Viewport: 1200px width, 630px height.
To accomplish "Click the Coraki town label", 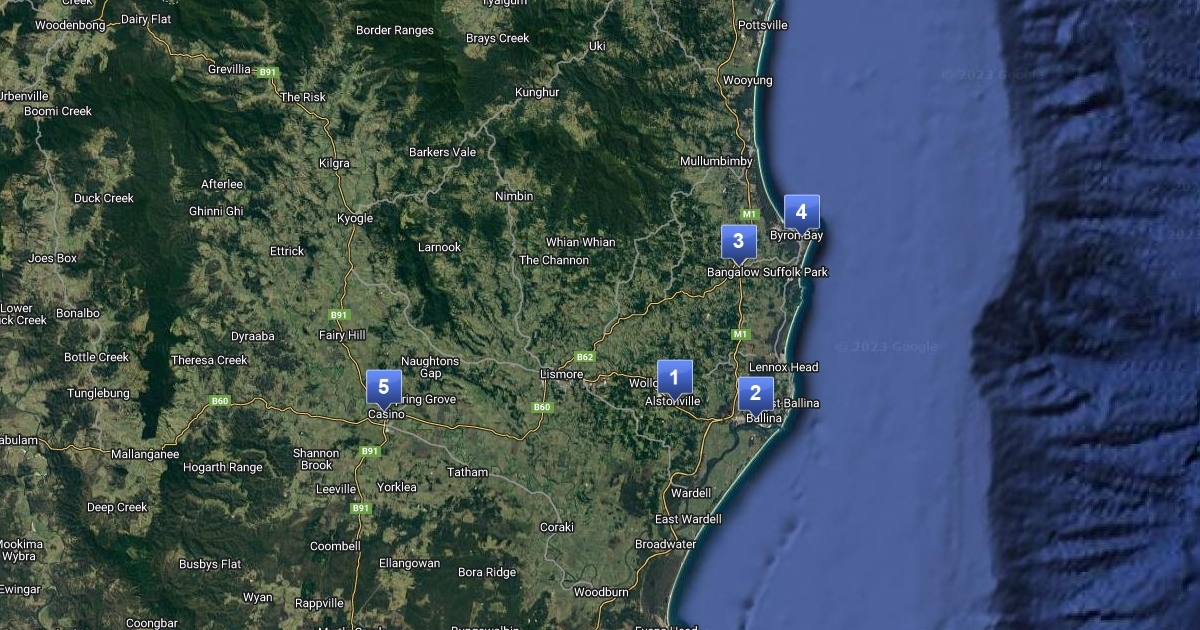I will tap(557, 527).
